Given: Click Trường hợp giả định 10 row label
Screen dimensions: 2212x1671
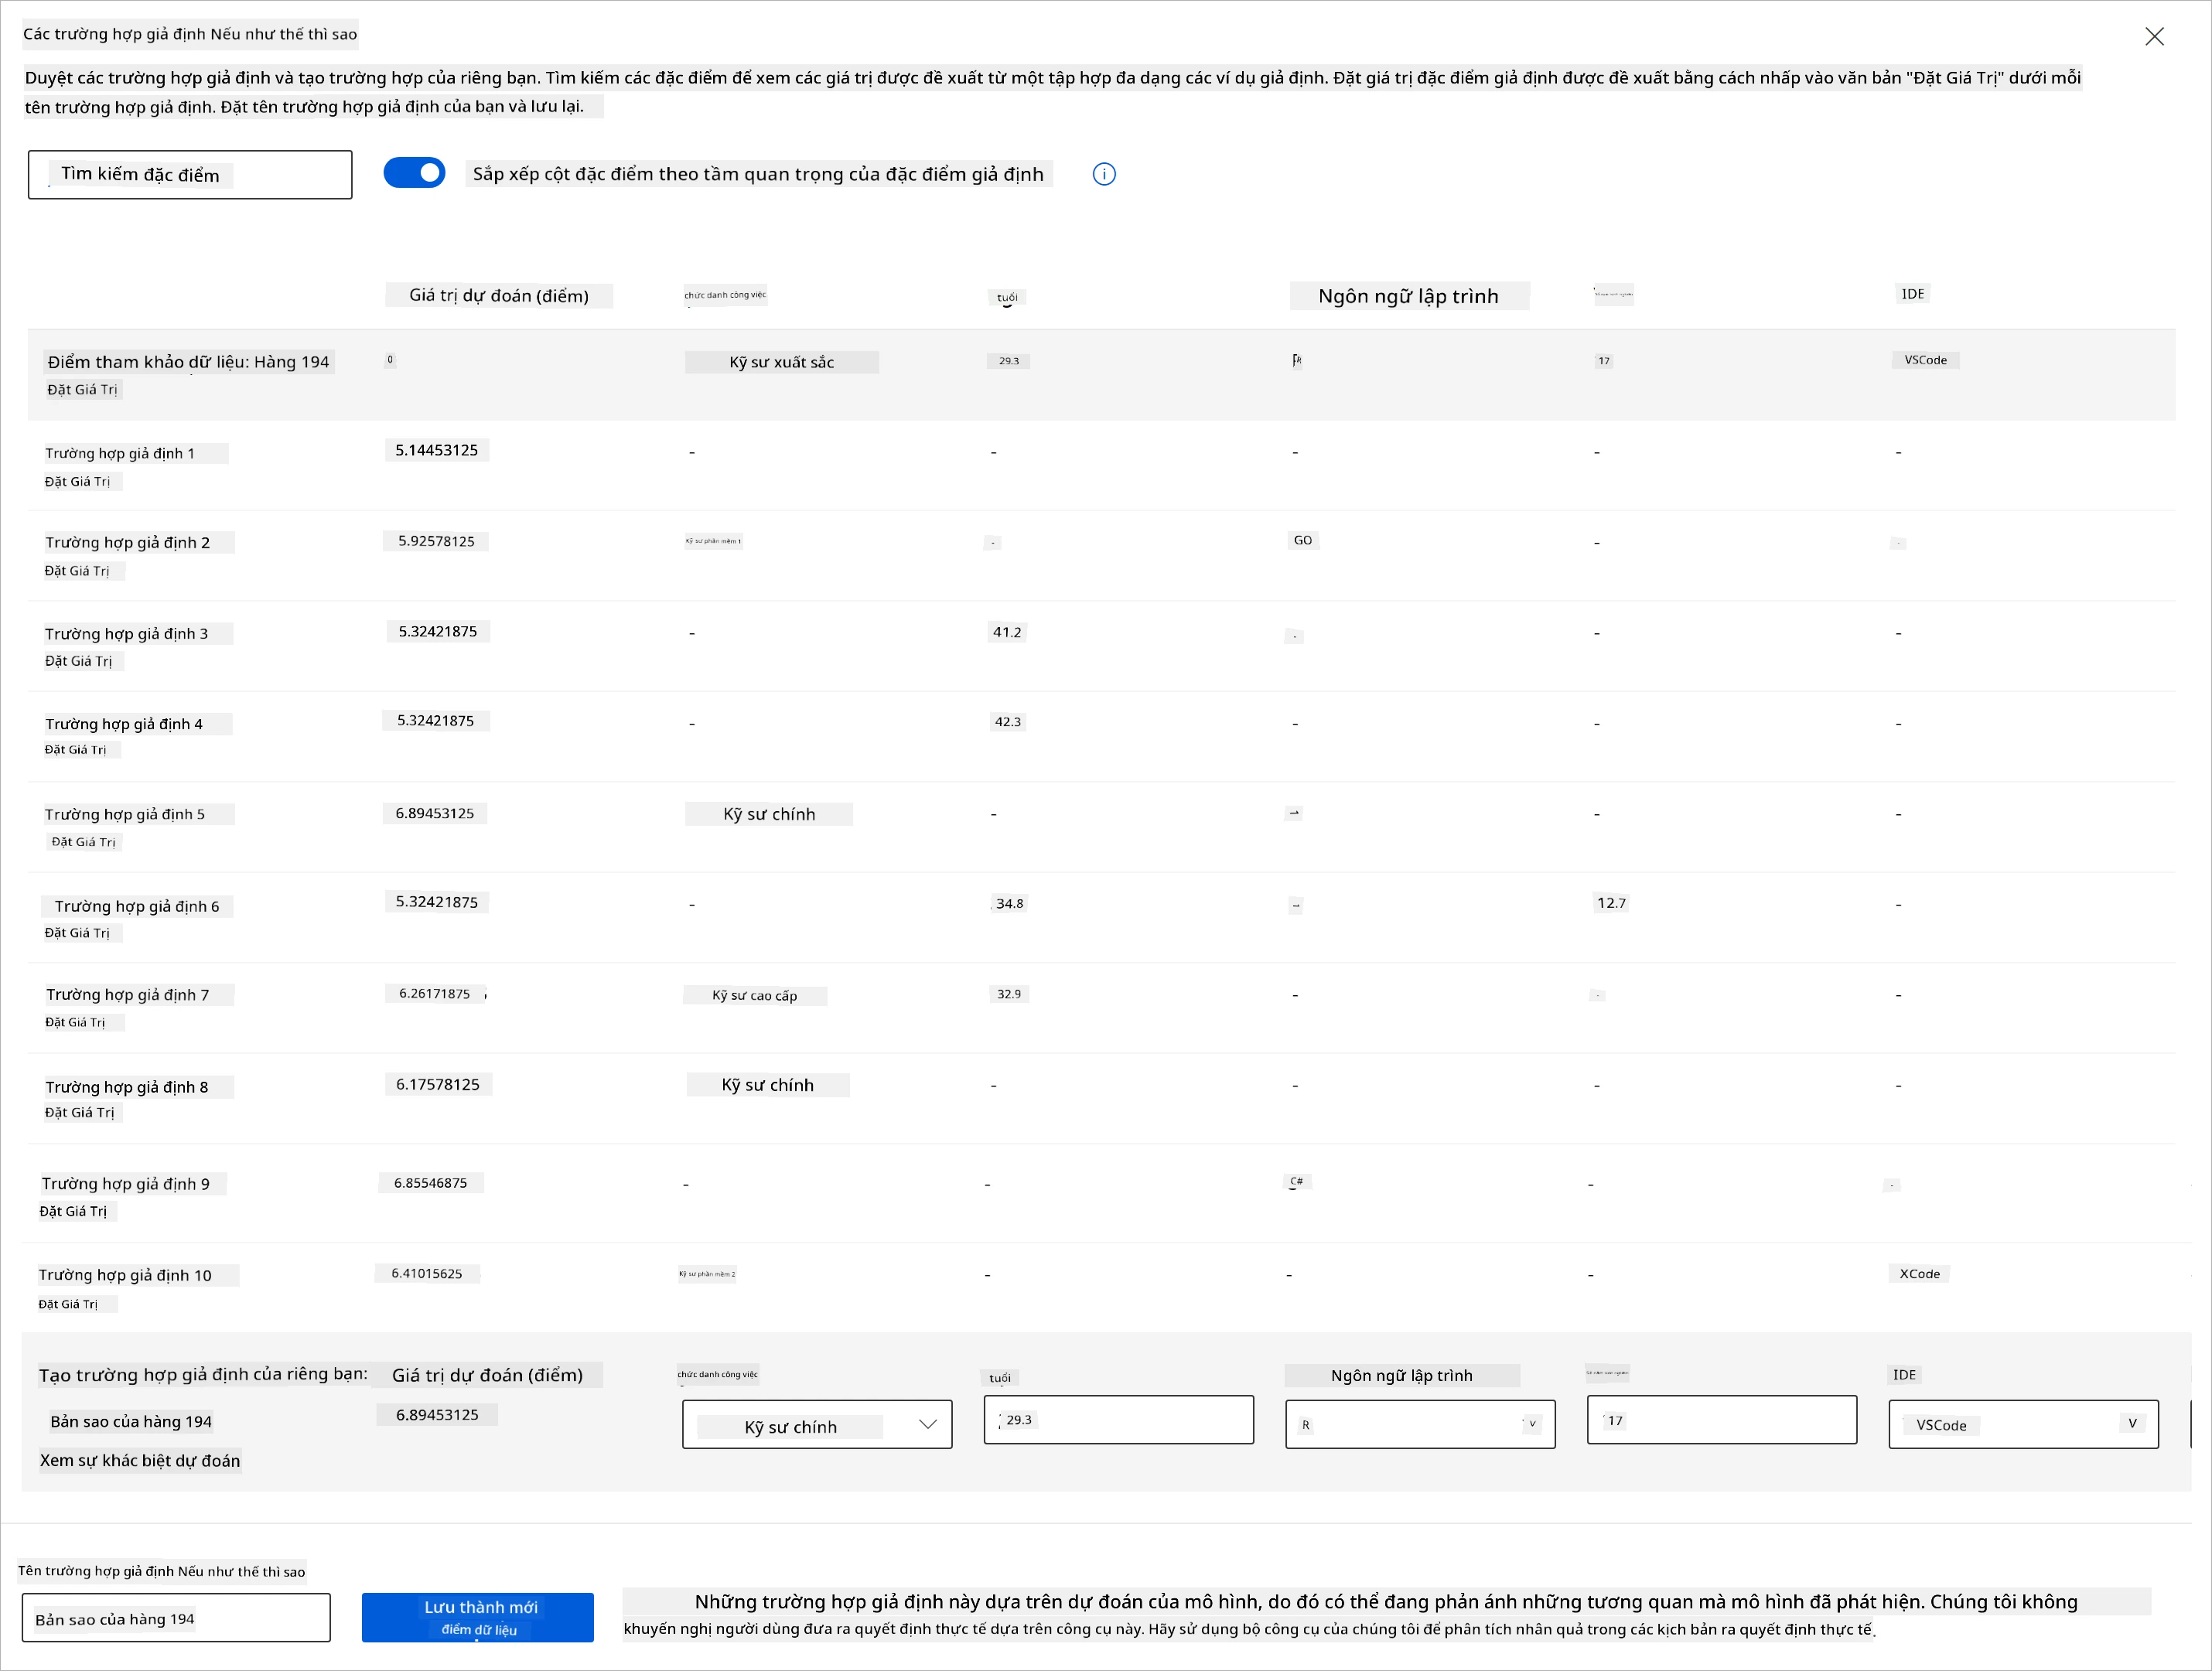Looking at the screenshot, I should (x=125, y=1276).
